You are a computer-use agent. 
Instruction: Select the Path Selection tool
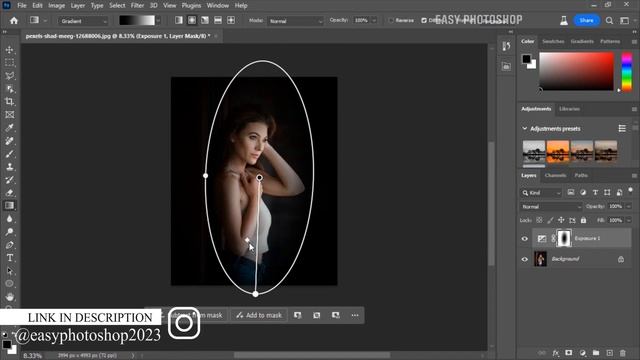coord(9,271)
